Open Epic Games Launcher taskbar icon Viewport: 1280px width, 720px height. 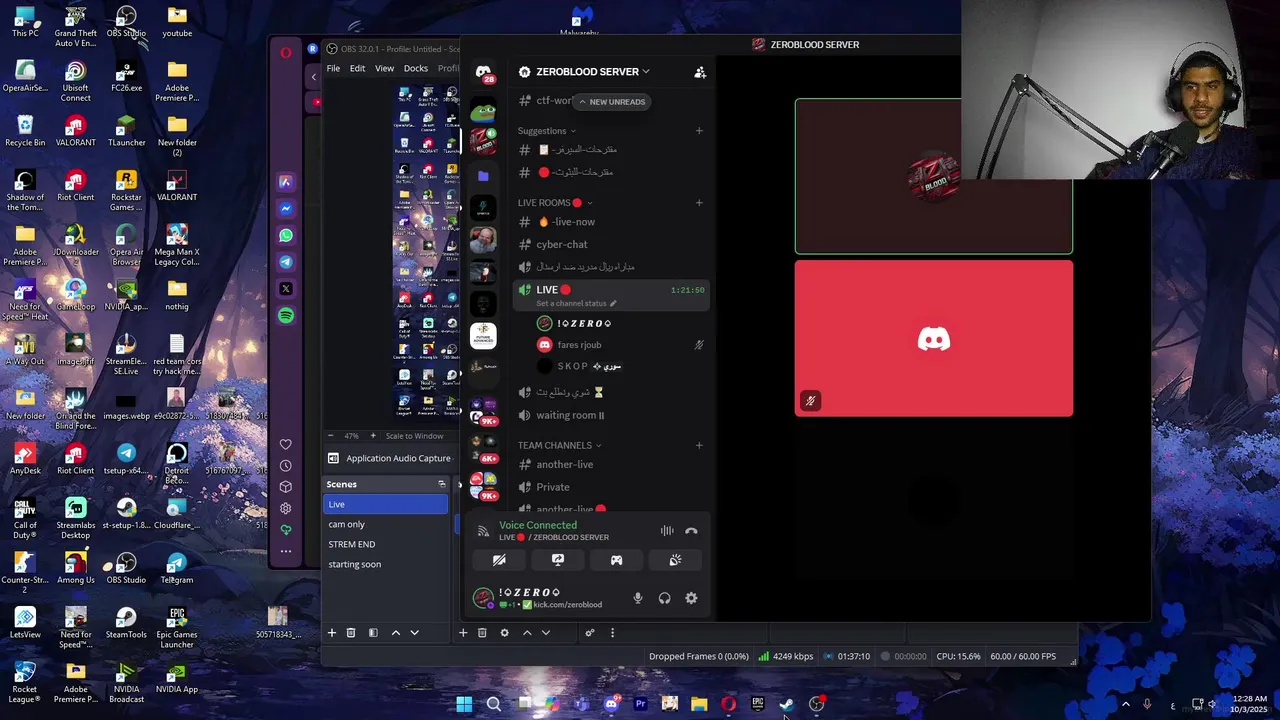[758, 704]
